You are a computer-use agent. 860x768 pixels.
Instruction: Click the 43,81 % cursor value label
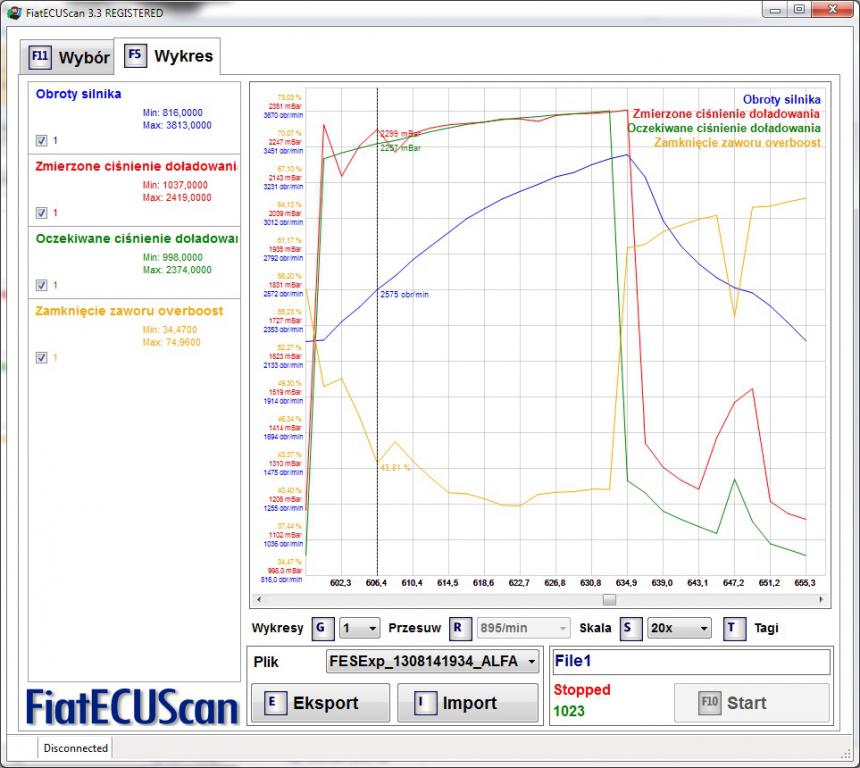(395, 467)
